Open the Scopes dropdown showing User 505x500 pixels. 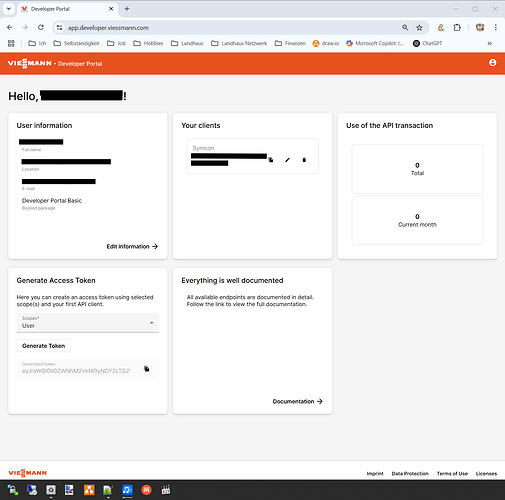[88, 323]
